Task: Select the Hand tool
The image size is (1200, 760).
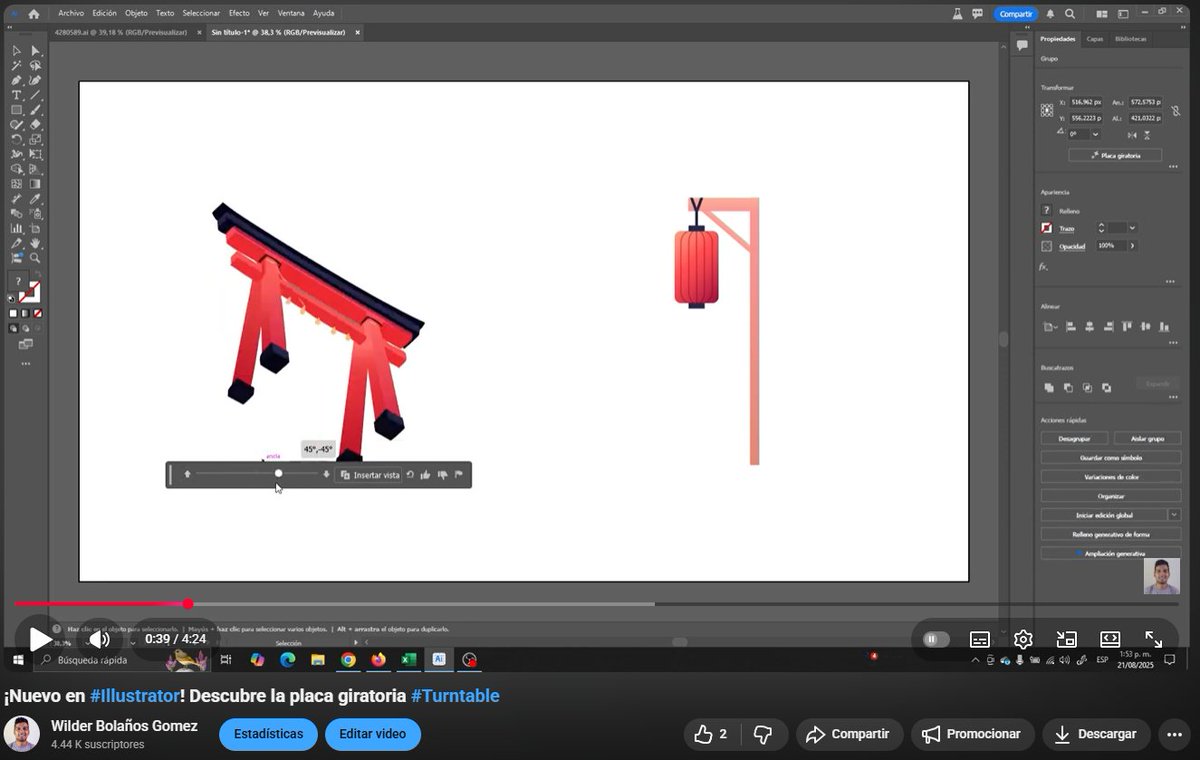Action: tap(36, 243)
